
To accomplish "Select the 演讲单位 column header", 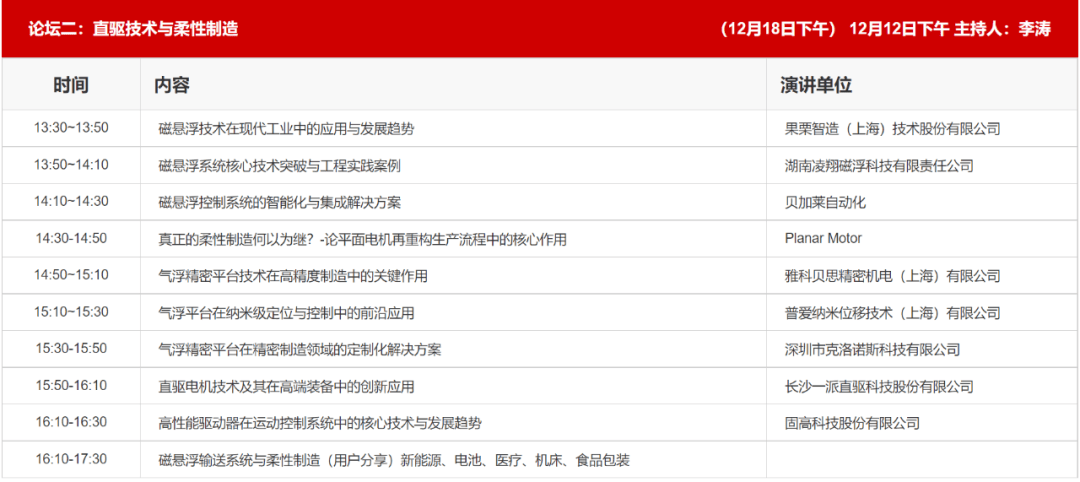I will [x=816, y=85].
